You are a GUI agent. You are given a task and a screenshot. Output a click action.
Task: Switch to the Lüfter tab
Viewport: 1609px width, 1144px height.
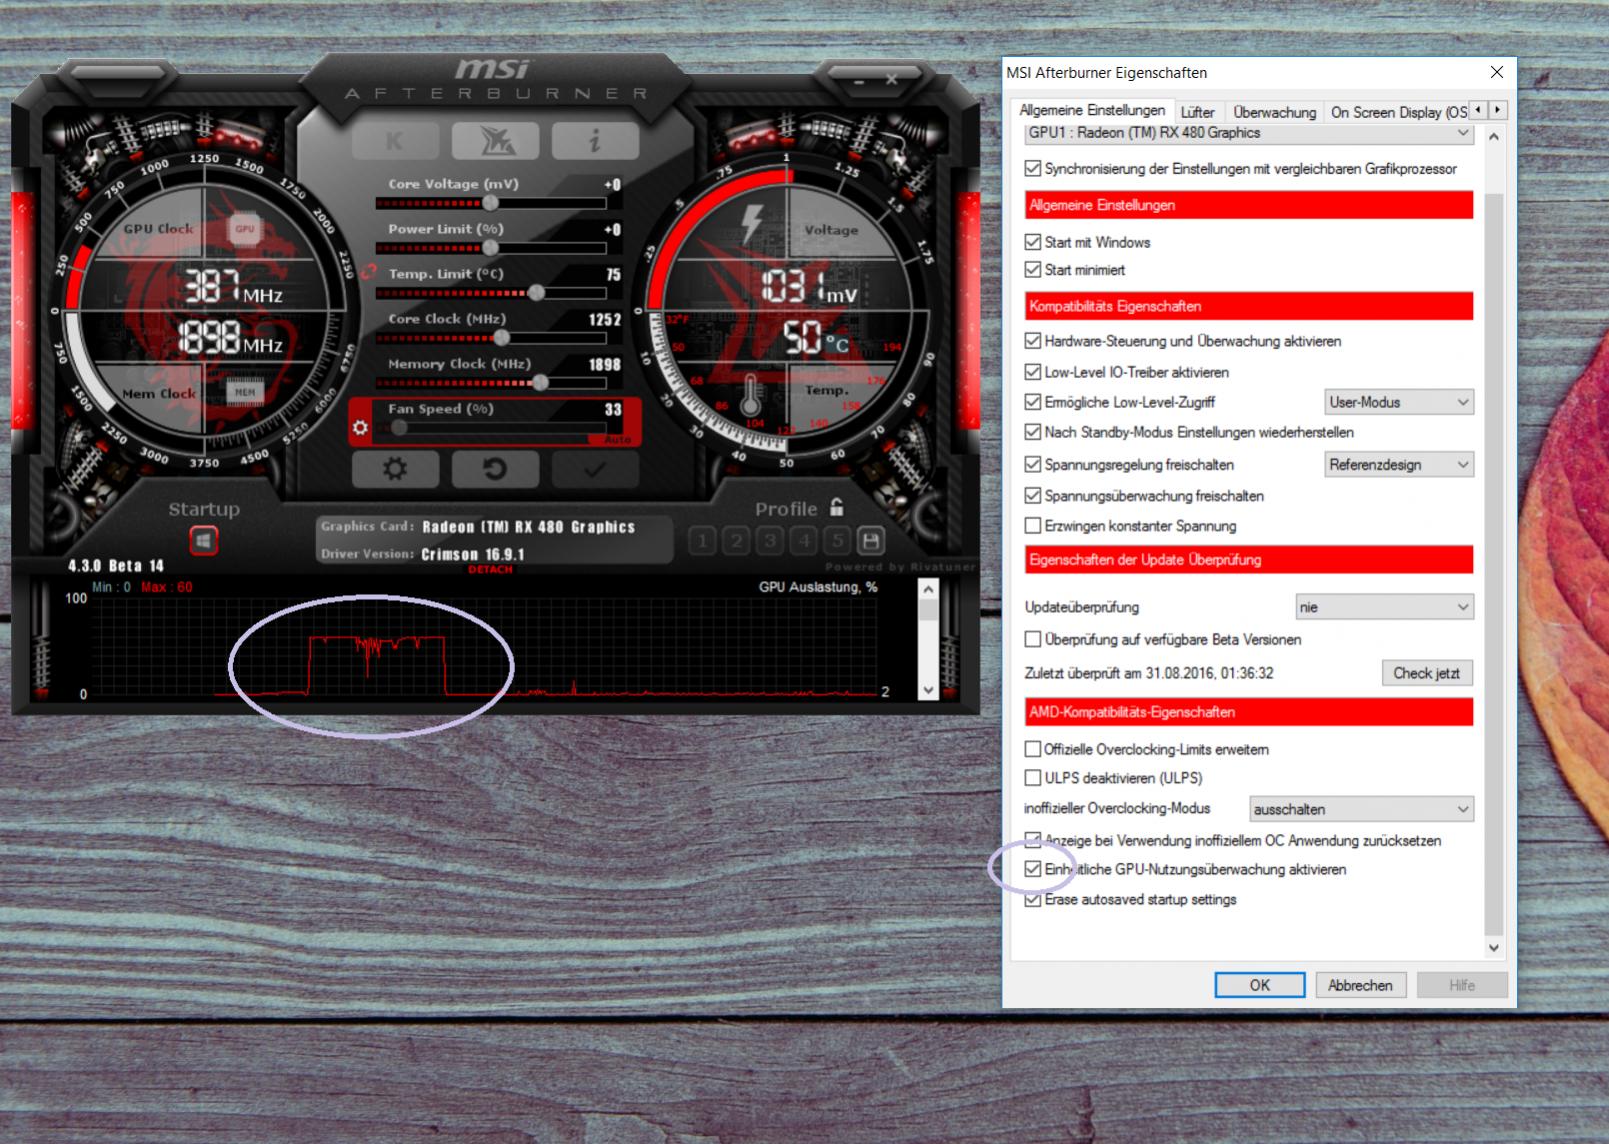point(1198,113)
